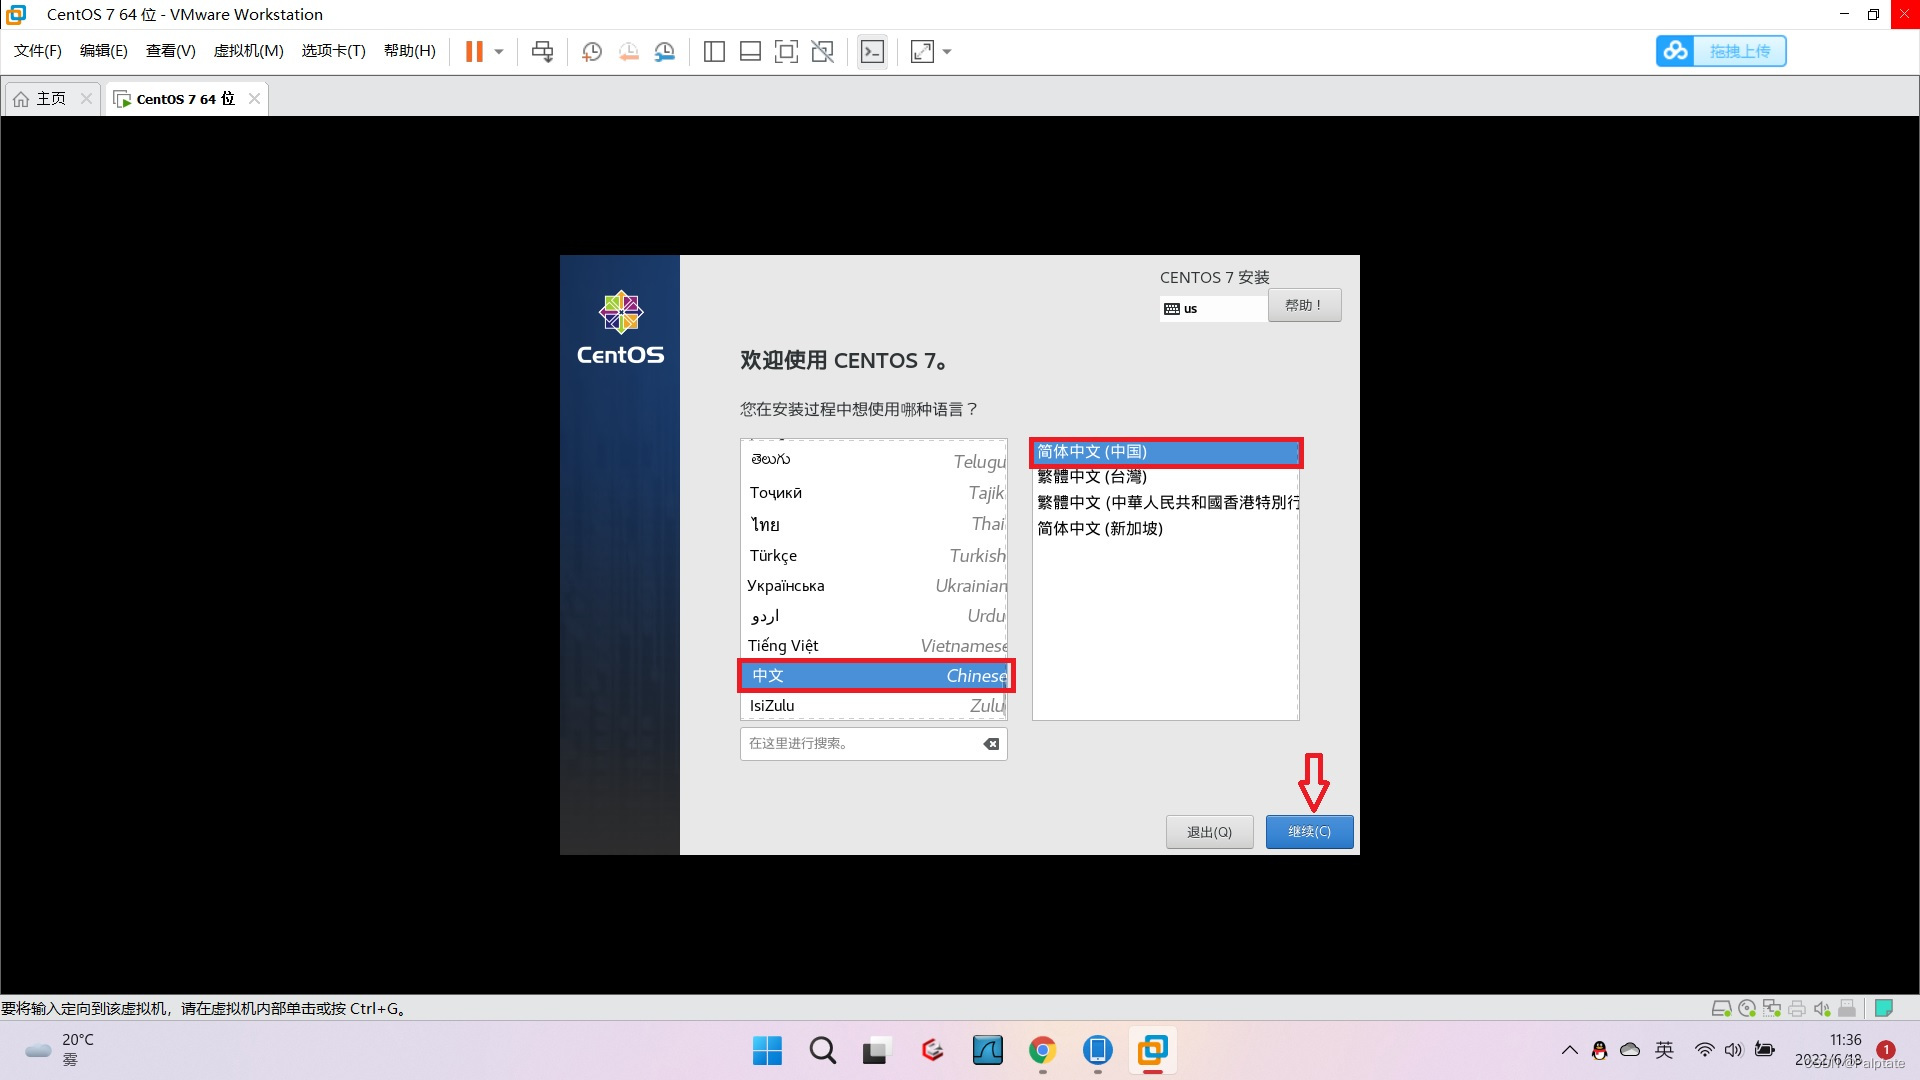1920x1080 pixels.
Task: Toggle the library sidebar view
Action: [x=714, y=52]
